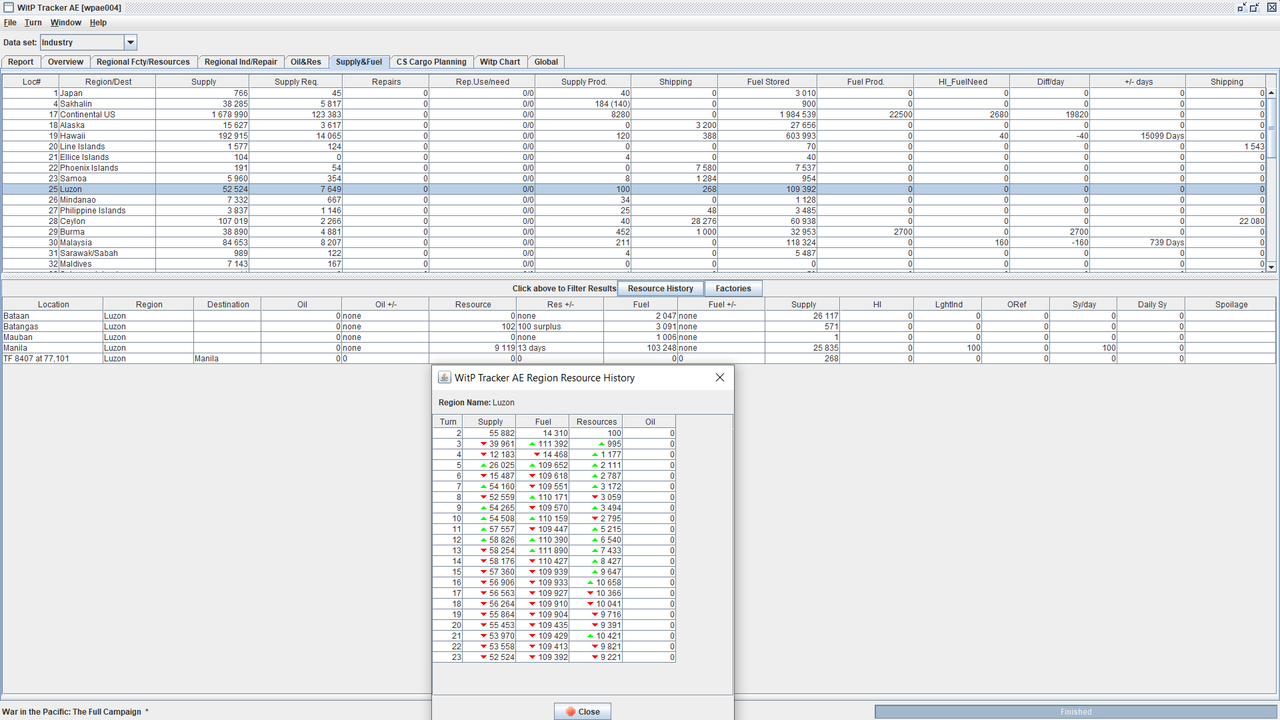Viewport: 1280px width, 720px height.
Task: Click the Close button in resource history dialog
Action: coord(583,711)
